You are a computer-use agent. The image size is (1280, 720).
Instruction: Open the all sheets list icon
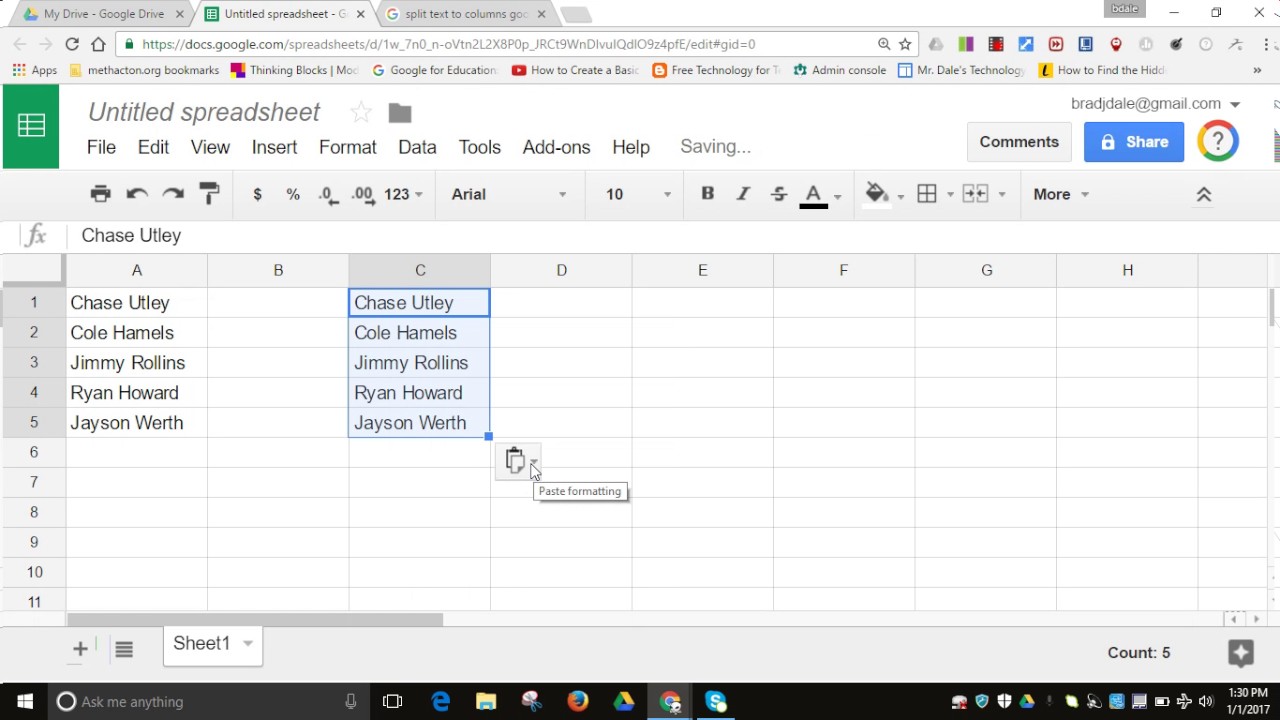coord(124,650)
